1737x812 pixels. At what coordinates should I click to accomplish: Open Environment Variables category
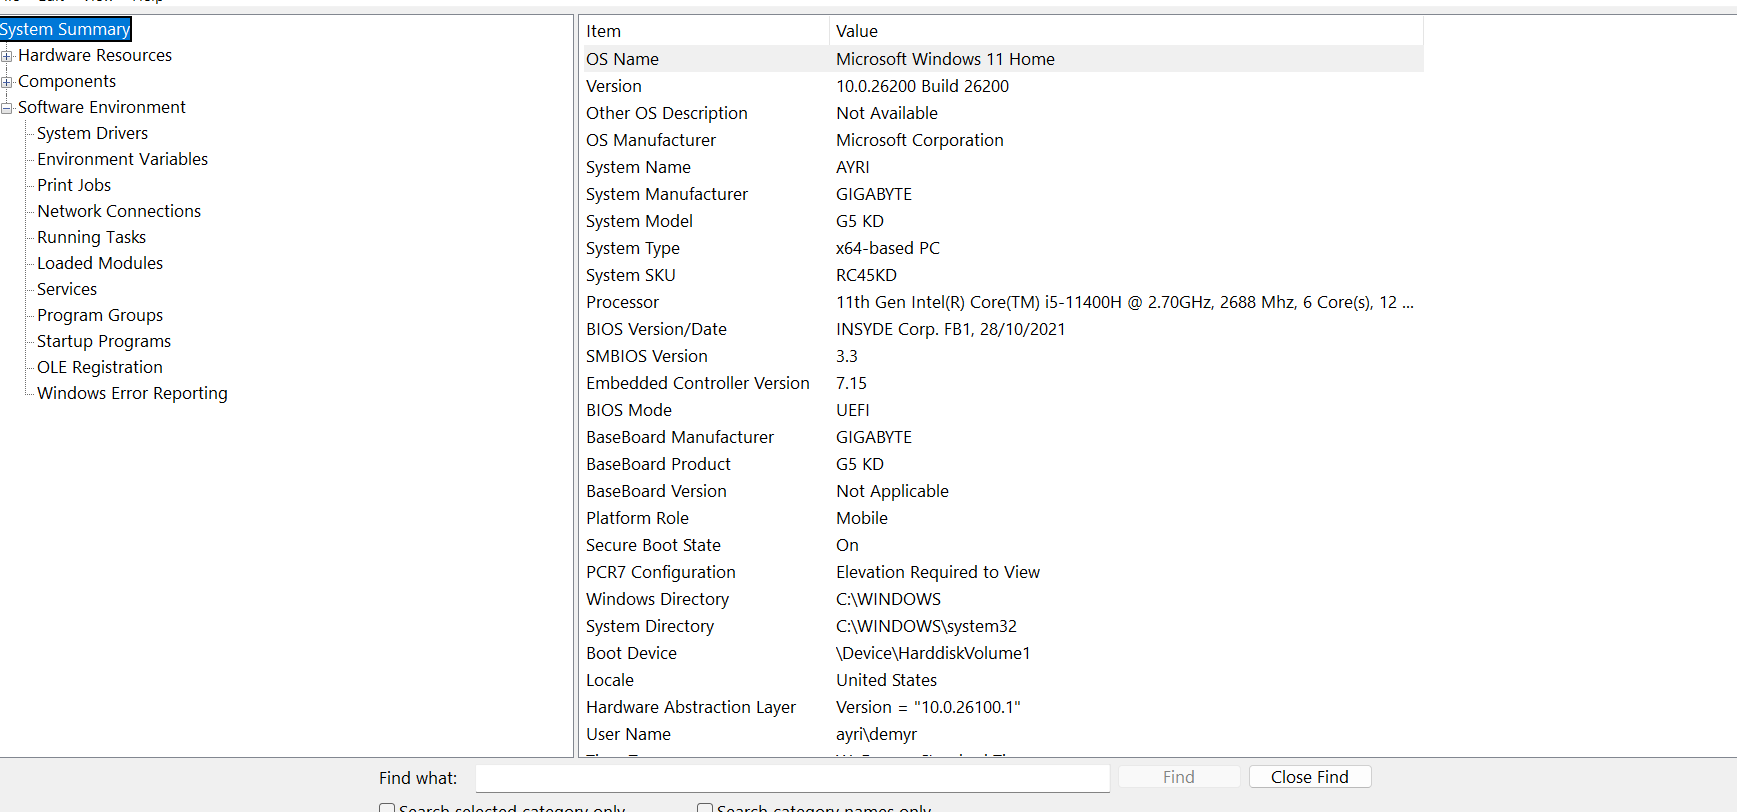point(122,159)
